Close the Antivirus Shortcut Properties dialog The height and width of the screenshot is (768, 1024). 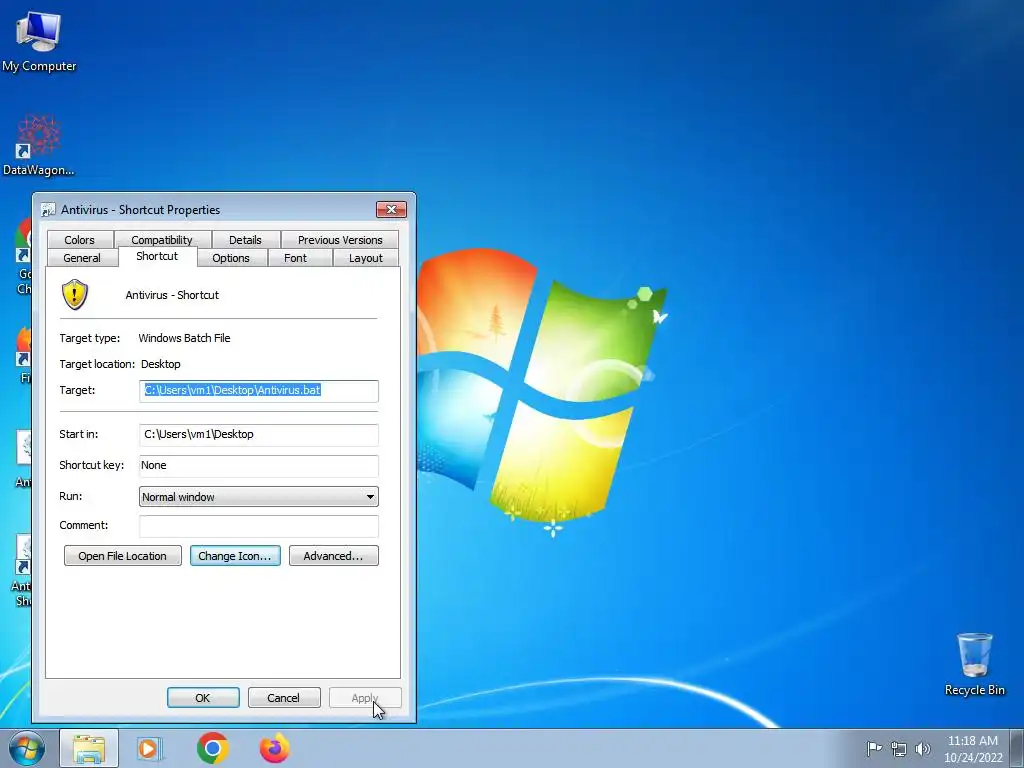391,209
